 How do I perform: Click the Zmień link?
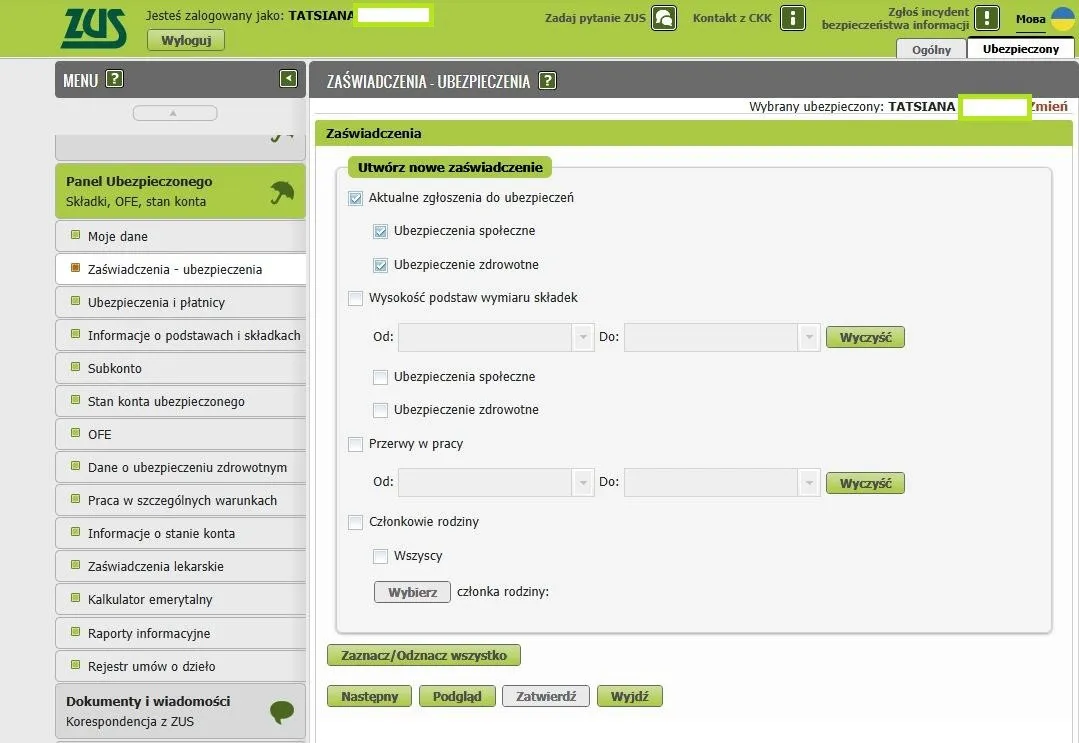click(x=1049, y=106)
